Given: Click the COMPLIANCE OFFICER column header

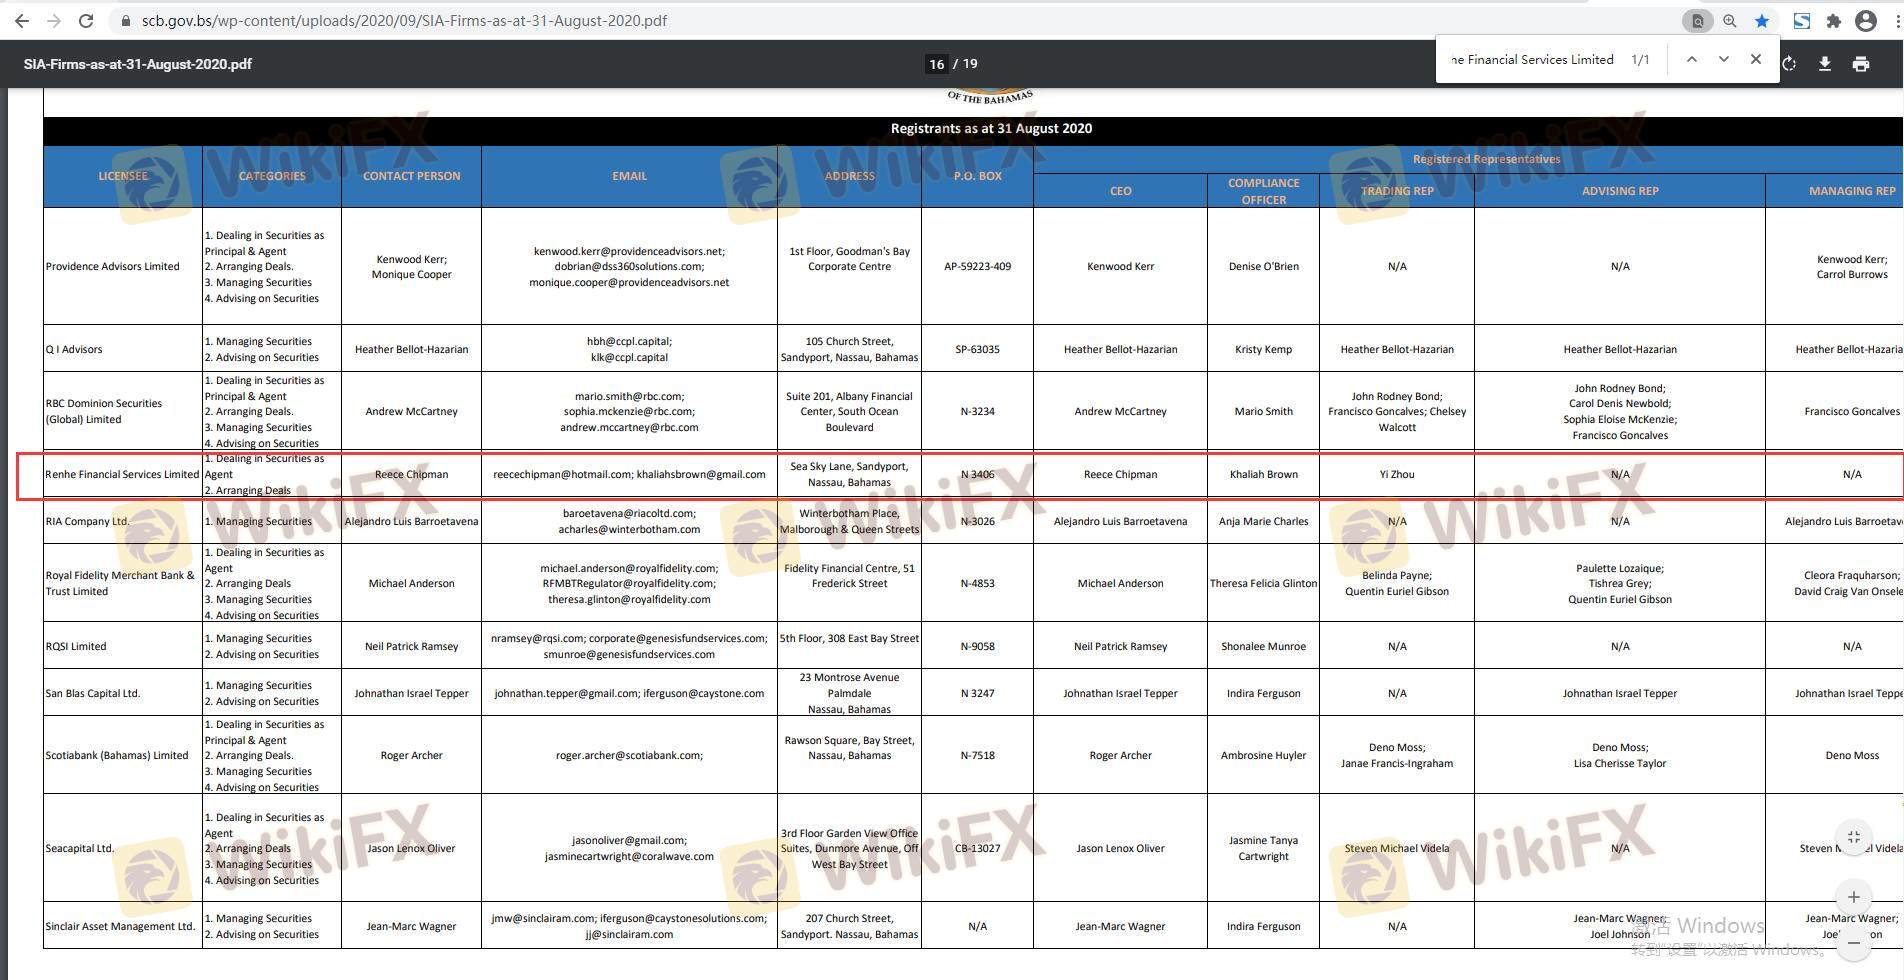Looking at the screenshot, I should tap(1264, 191).
